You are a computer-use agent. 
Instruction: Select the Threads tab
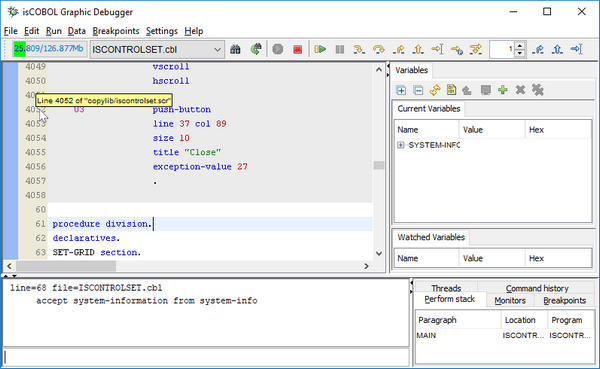[x=446, y=288]
